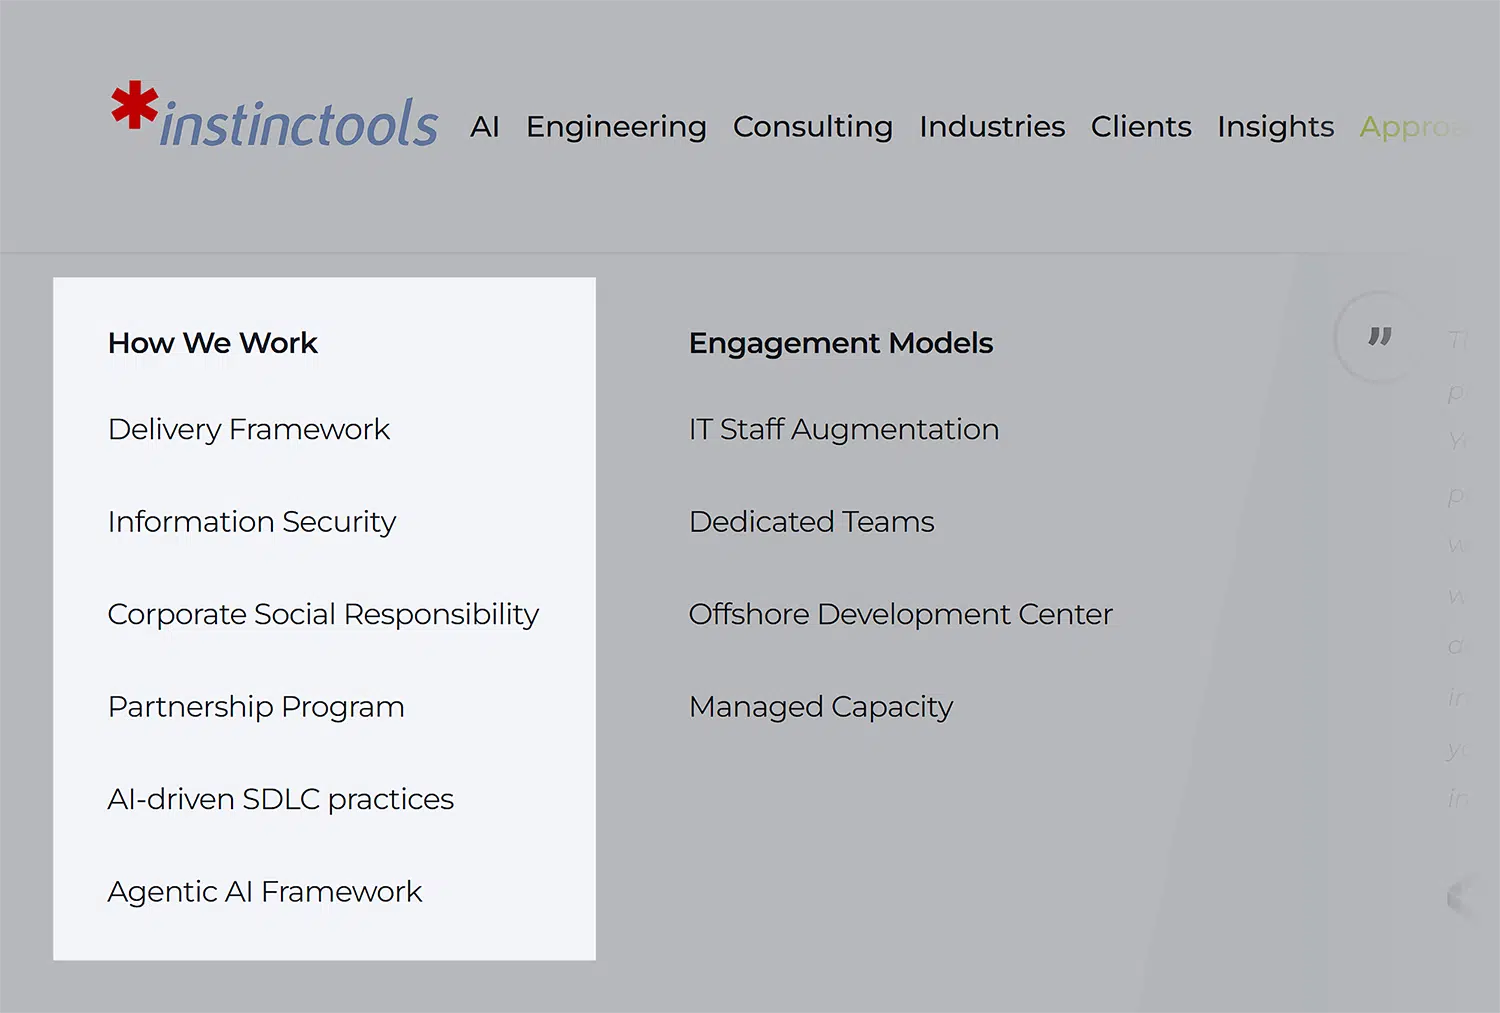Viewport: 1500px width, 1013px height.
Task: Select the How We Work heading
Action: [x=213, y=343]
